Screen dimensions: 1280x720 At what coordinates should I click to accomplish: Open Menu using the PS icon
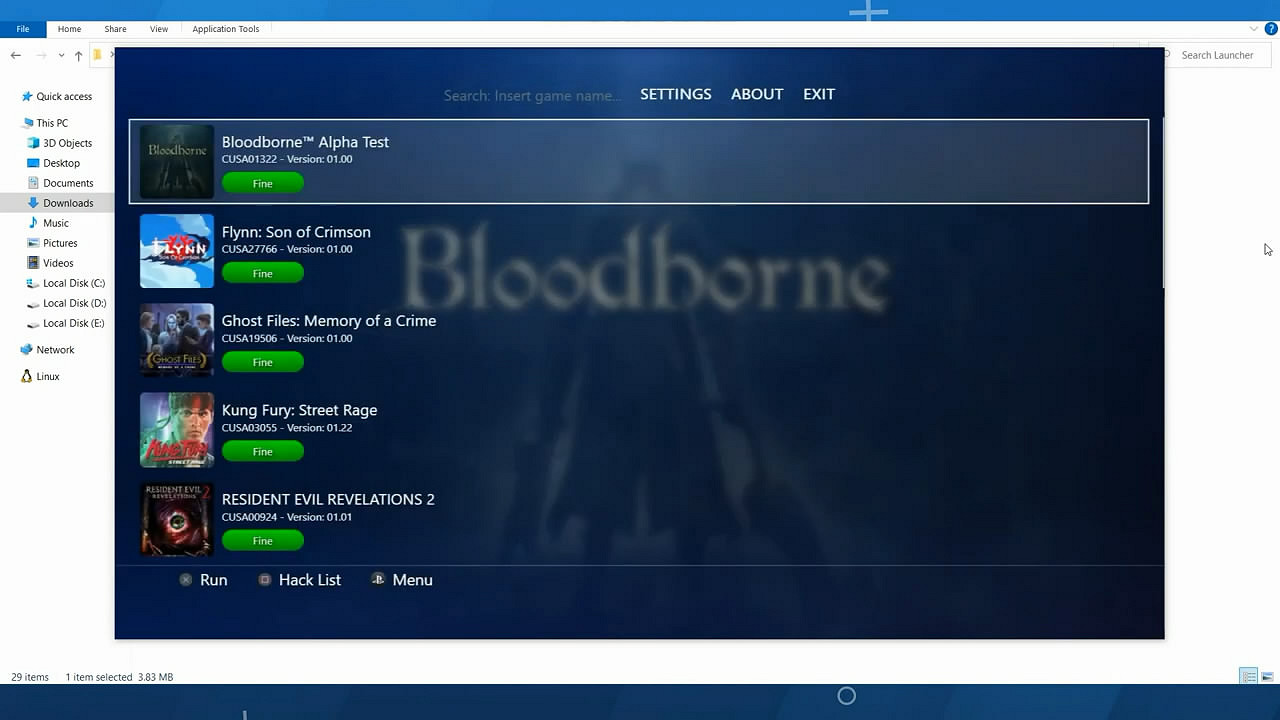pyautogui.click(x=378, y=580)
